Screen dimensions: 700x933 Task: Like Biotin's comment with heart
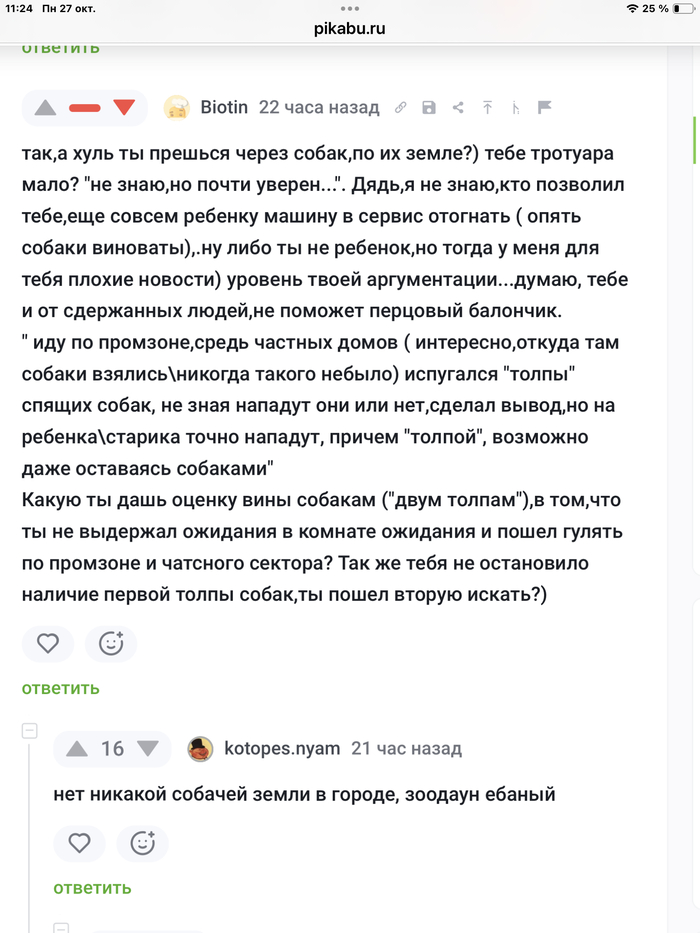coord(47,644)
